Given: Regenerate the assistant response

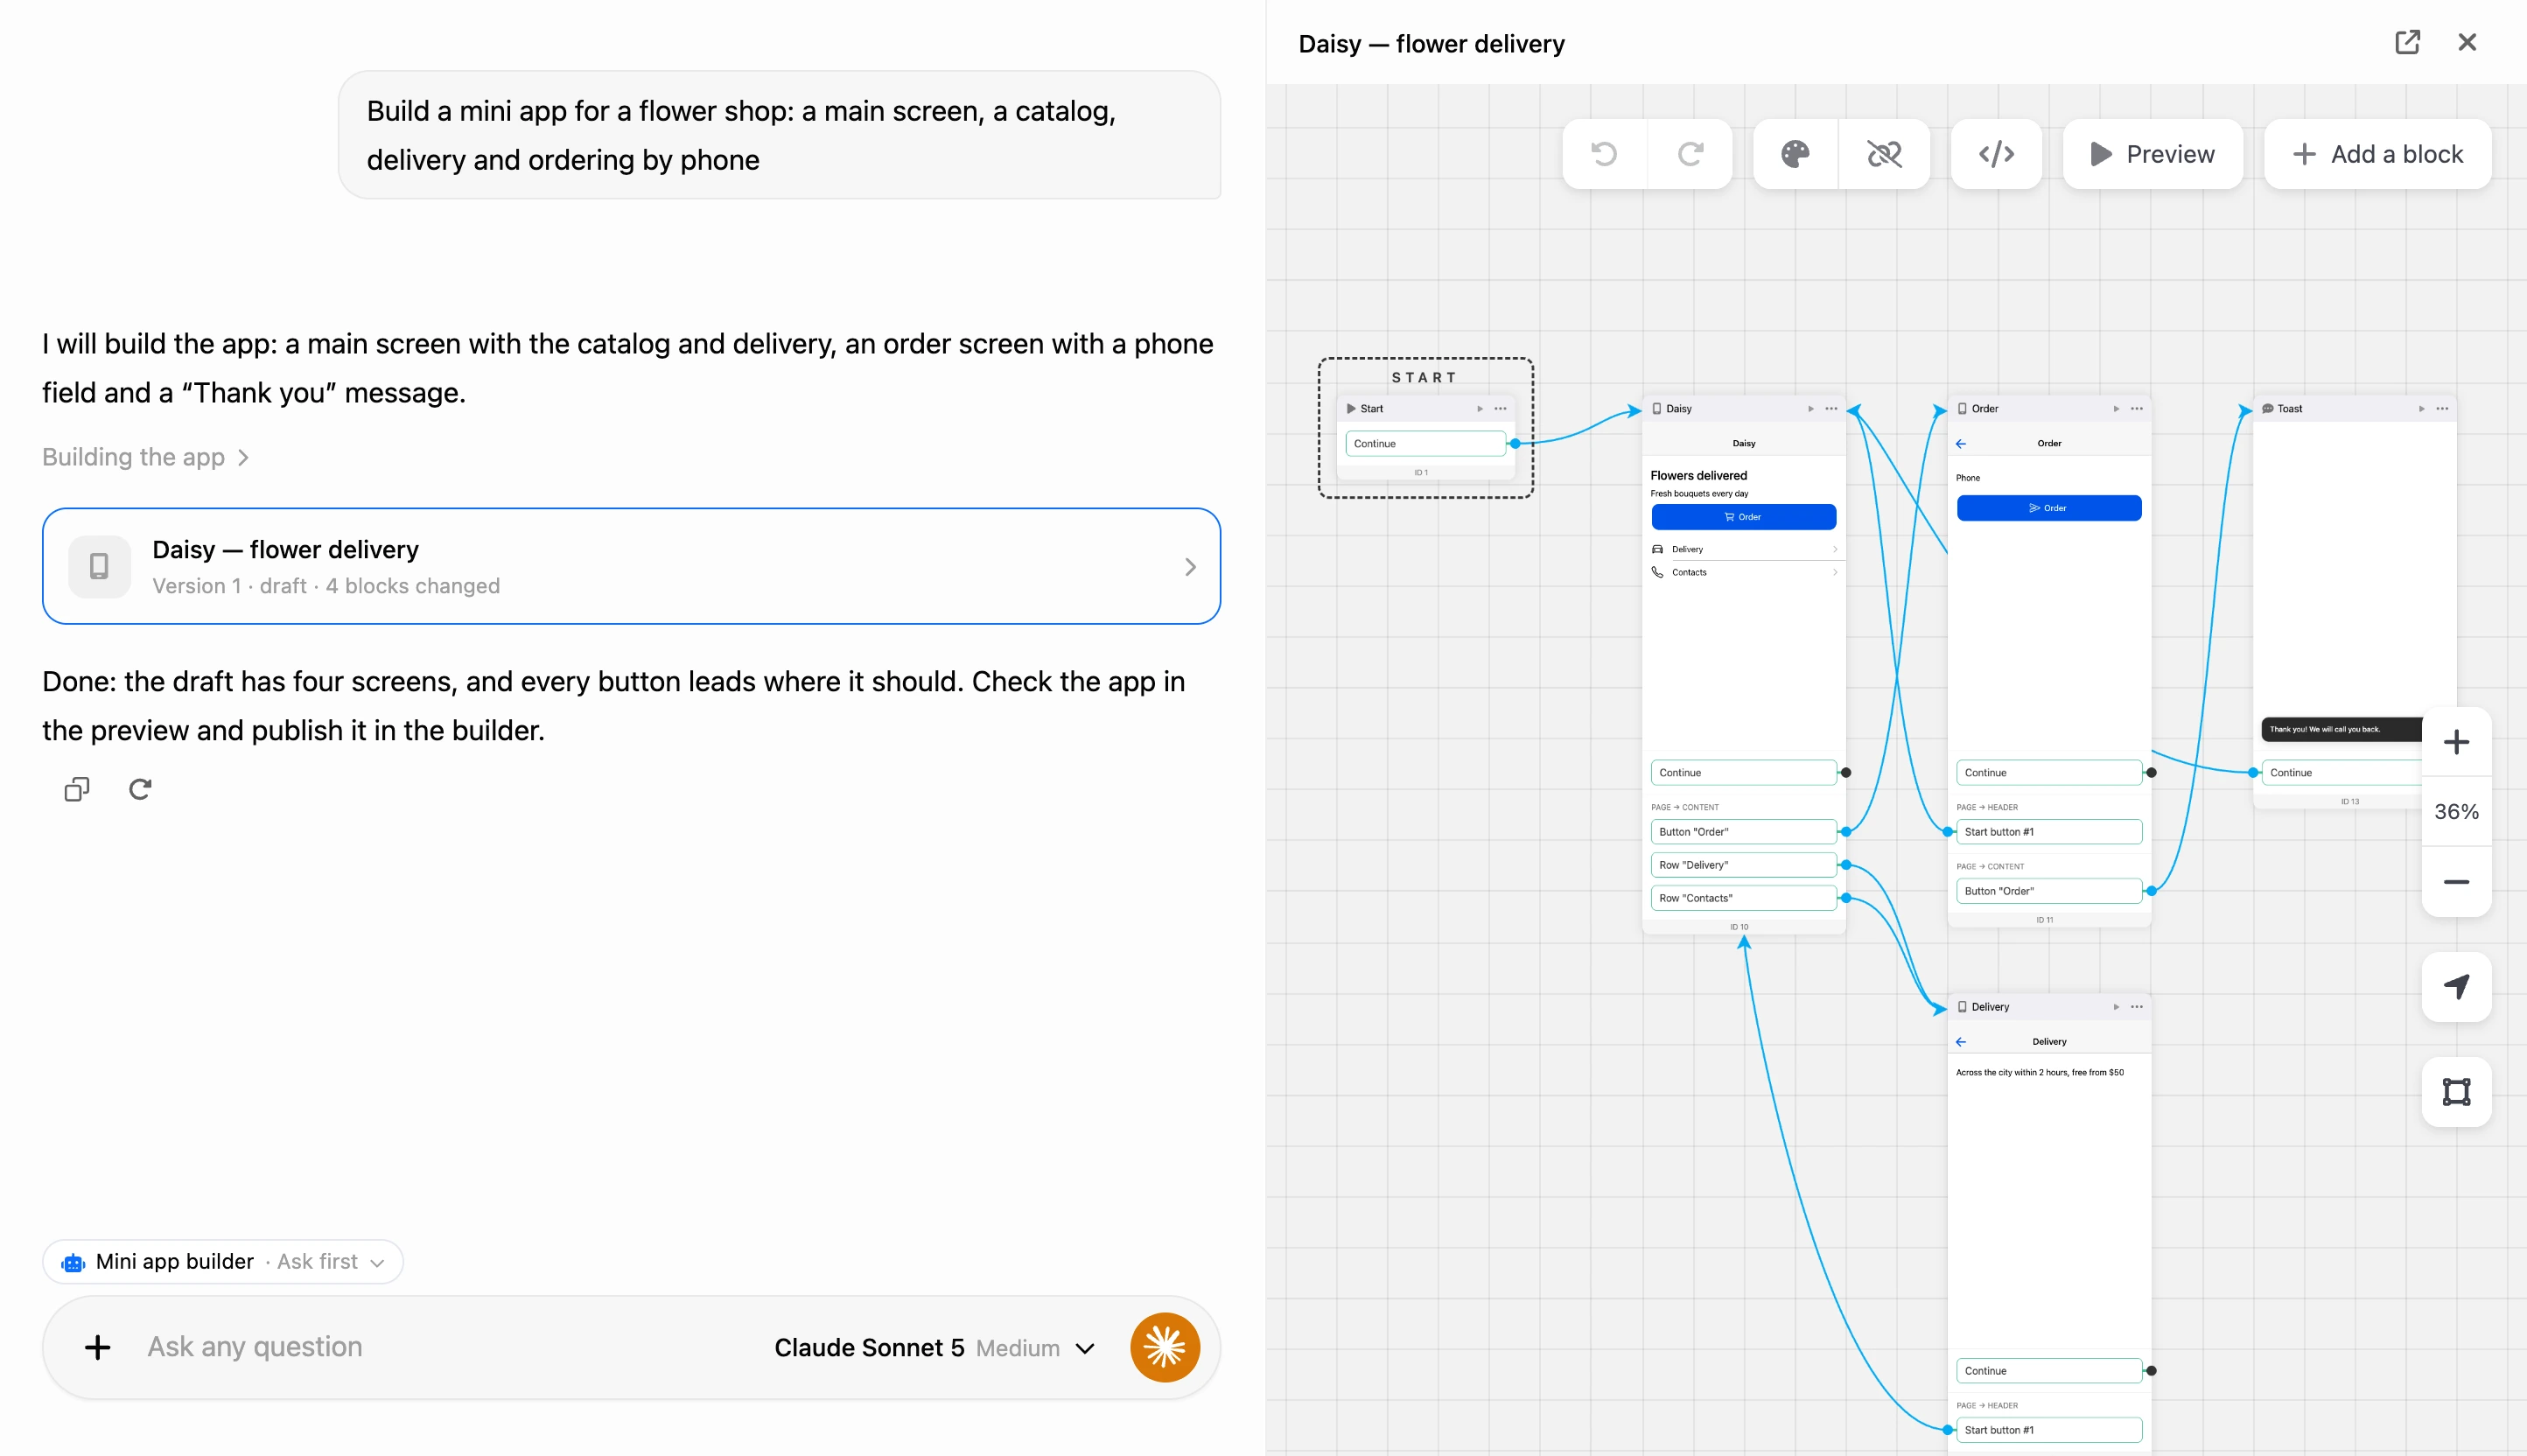Looking at the screenshot, I should pyautogui.click(x=140, y=789).
